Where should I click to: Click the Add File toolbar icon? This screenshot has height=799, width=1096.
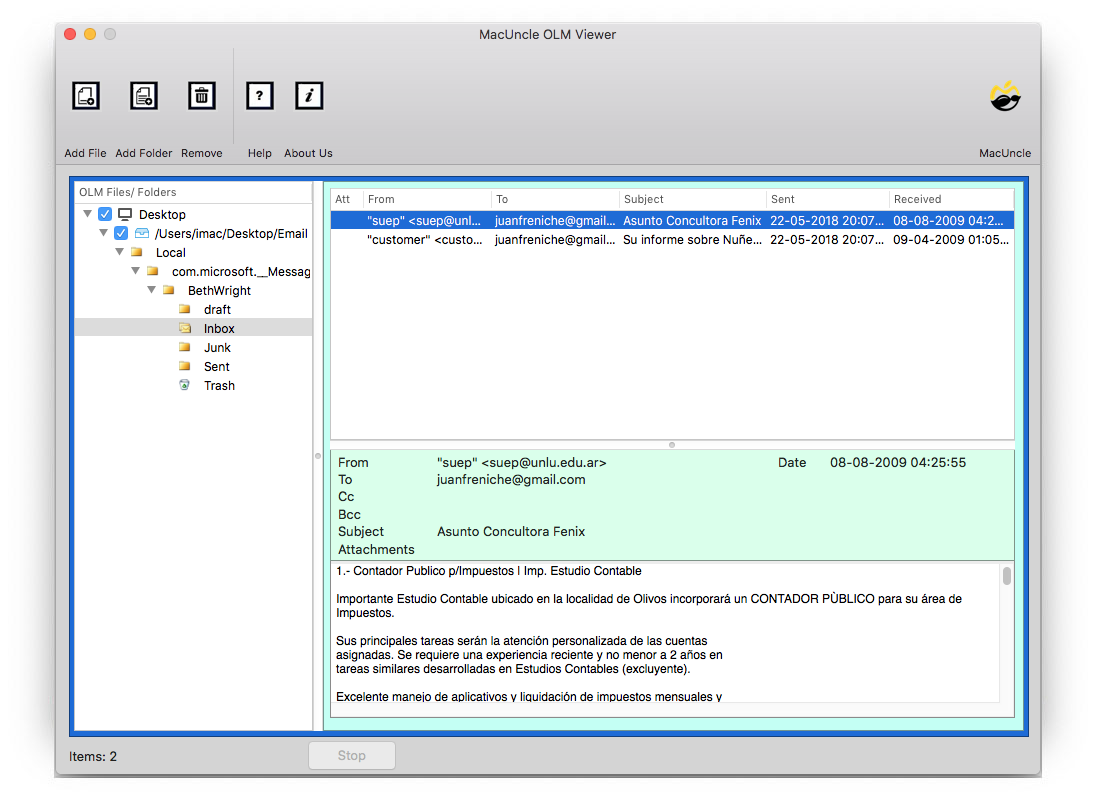tap(85, 95)
